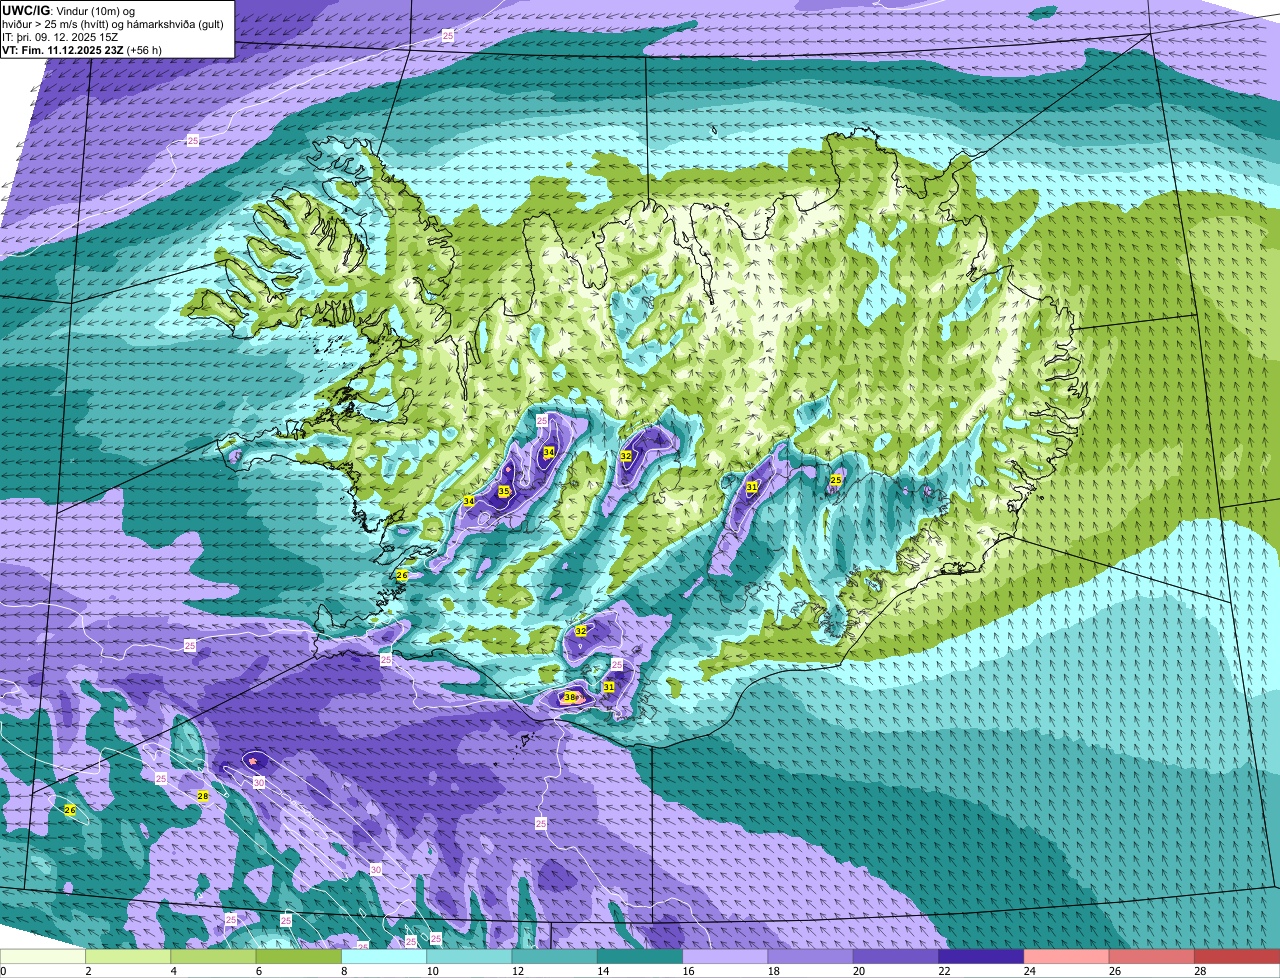
Task: Click the yellow 38 maximum gust marker
Action: pos(569,697)
